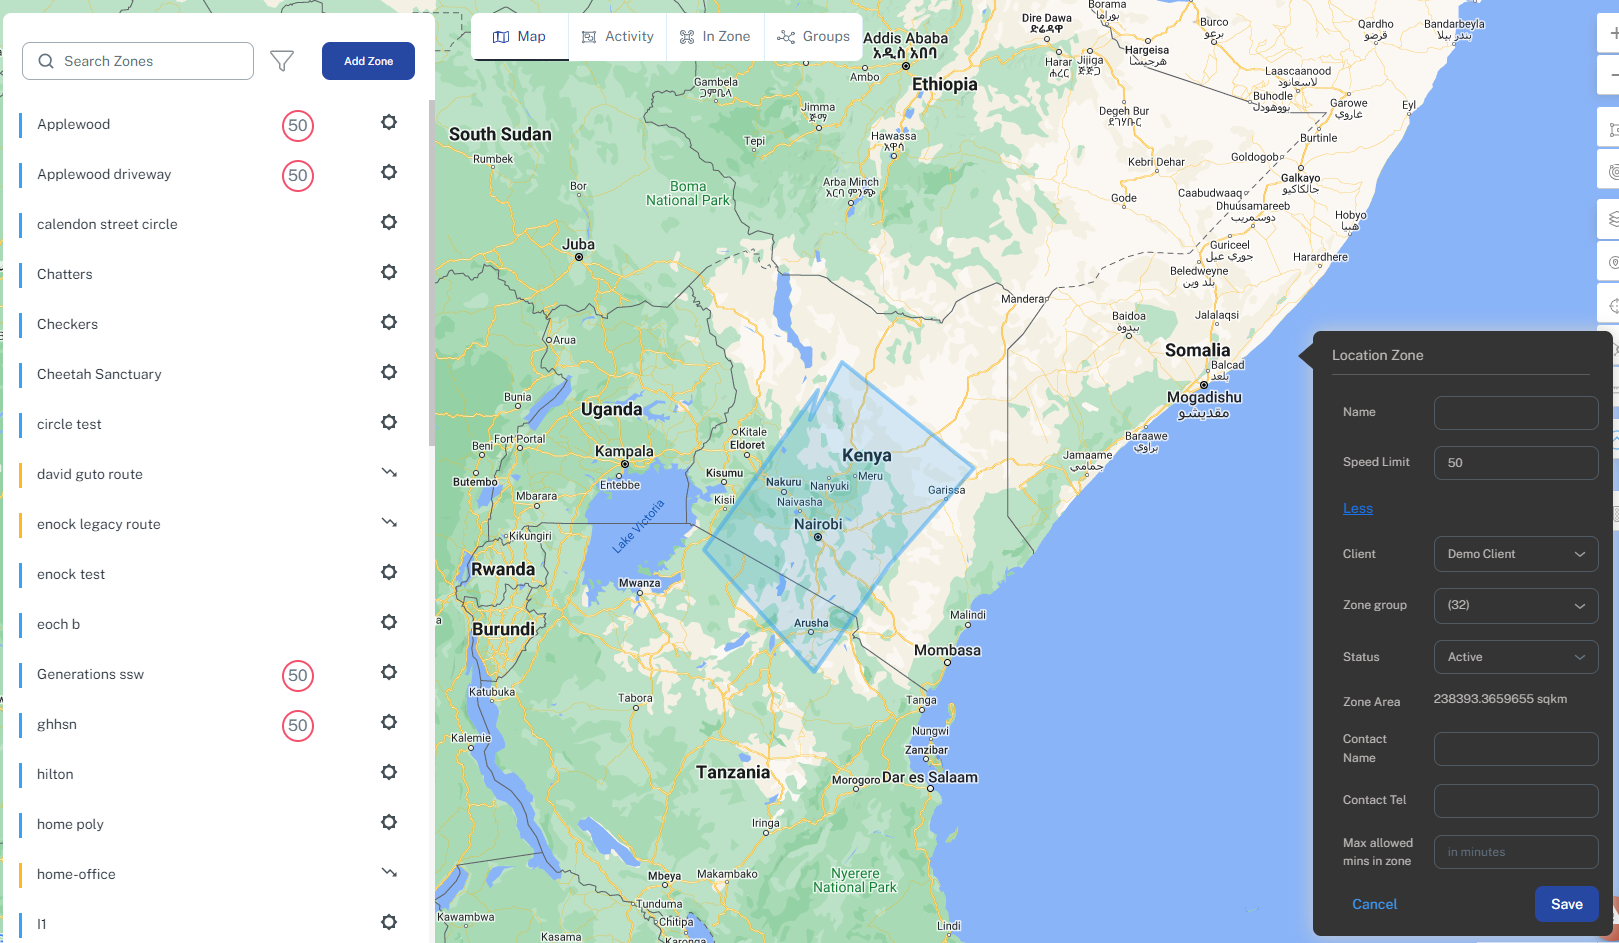This screenshot has width=1619, height=943.
Task: Click the 50 speed limit badge for ghhsn
Action: 298,726
